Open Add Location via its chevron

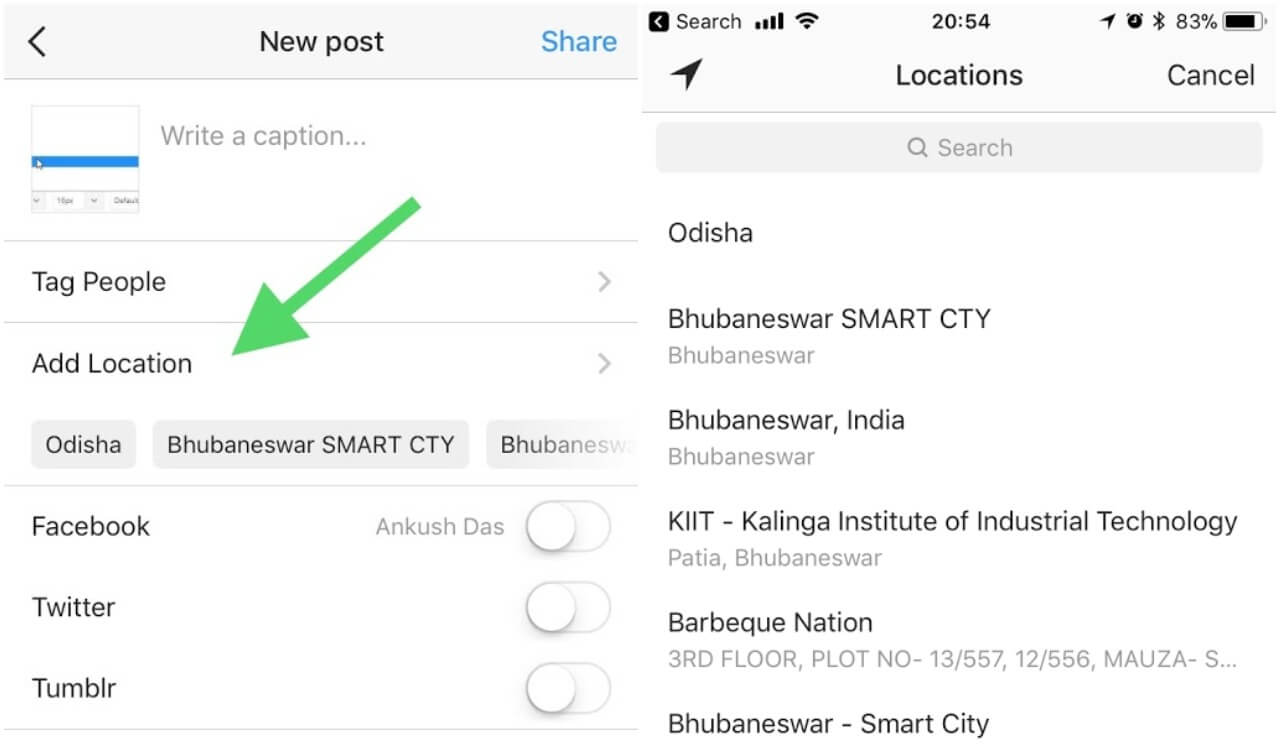point(604,363)
